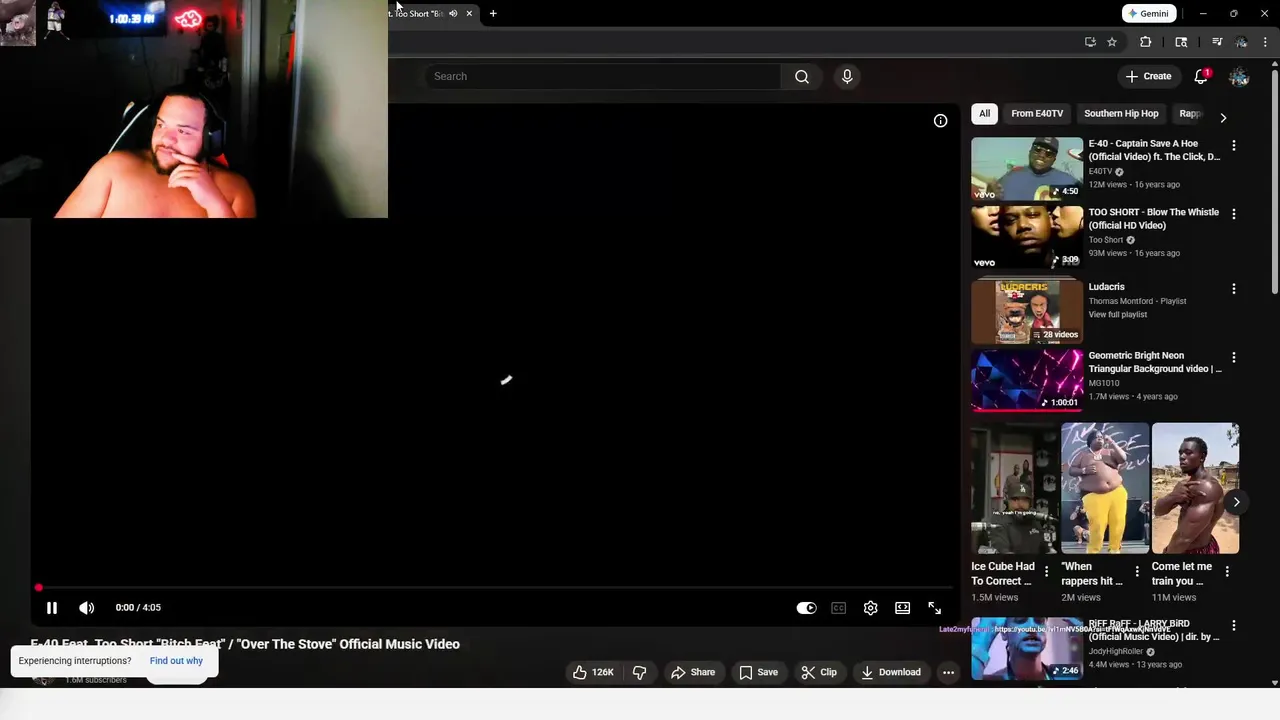
Task: Open Chrome media controls icon
Action: coord(1217,42)
